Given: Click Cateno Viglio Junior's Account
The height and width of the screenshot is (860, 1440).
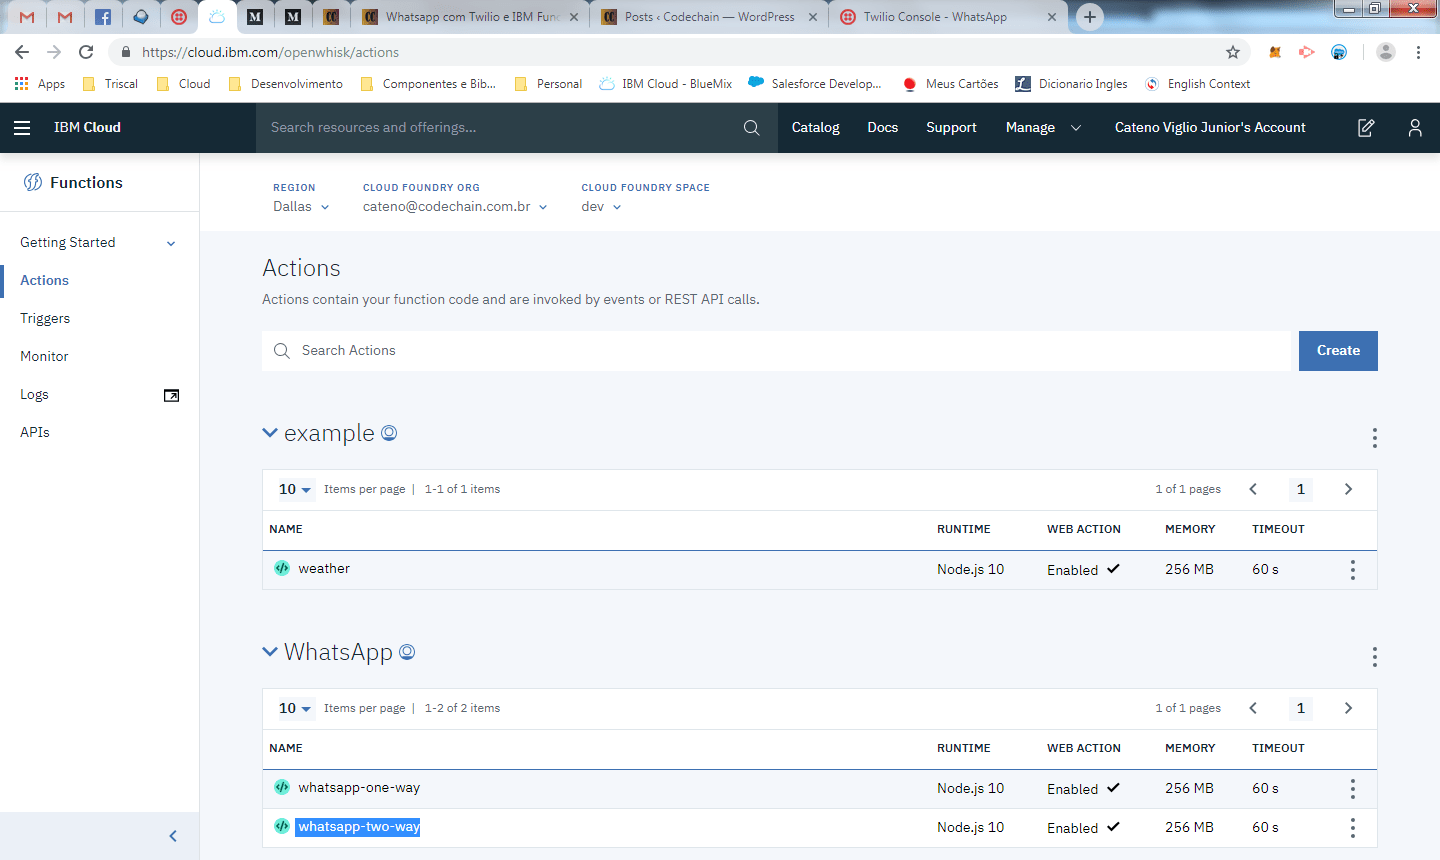Looking at the screenshot, I should [1210, 128].
